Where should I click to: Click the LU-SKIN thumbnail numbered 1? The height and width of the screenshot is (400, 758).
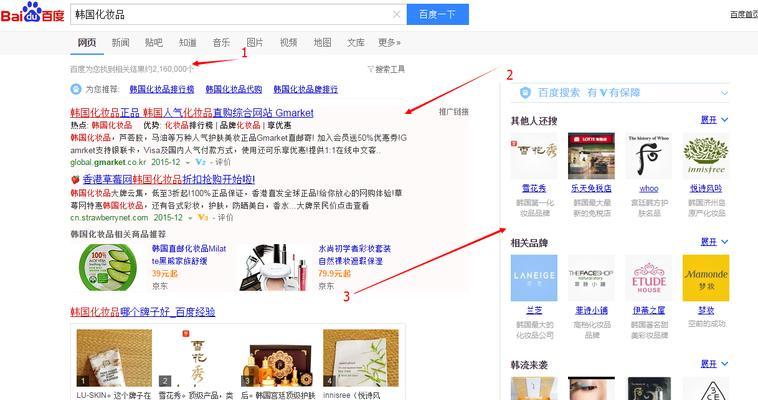114,358
